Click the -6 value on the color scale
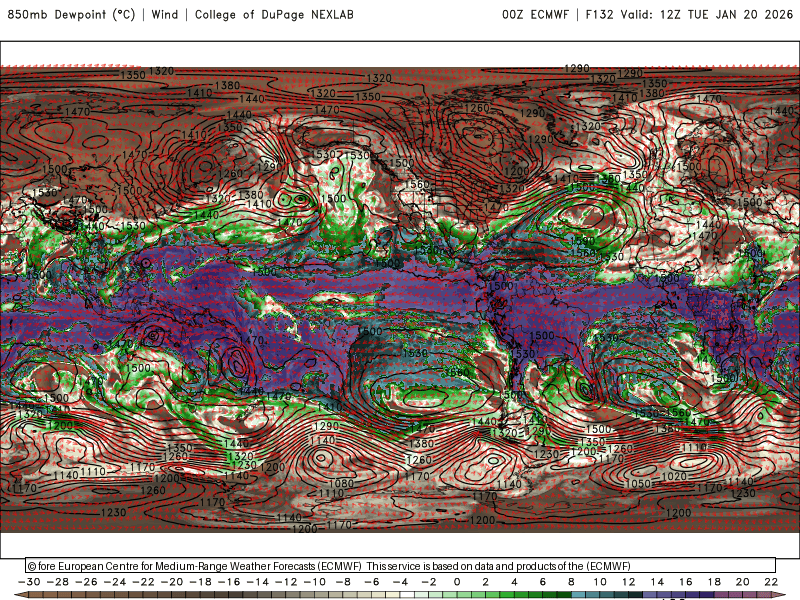Viewport: 800px width, 600px height. point(372,582)
